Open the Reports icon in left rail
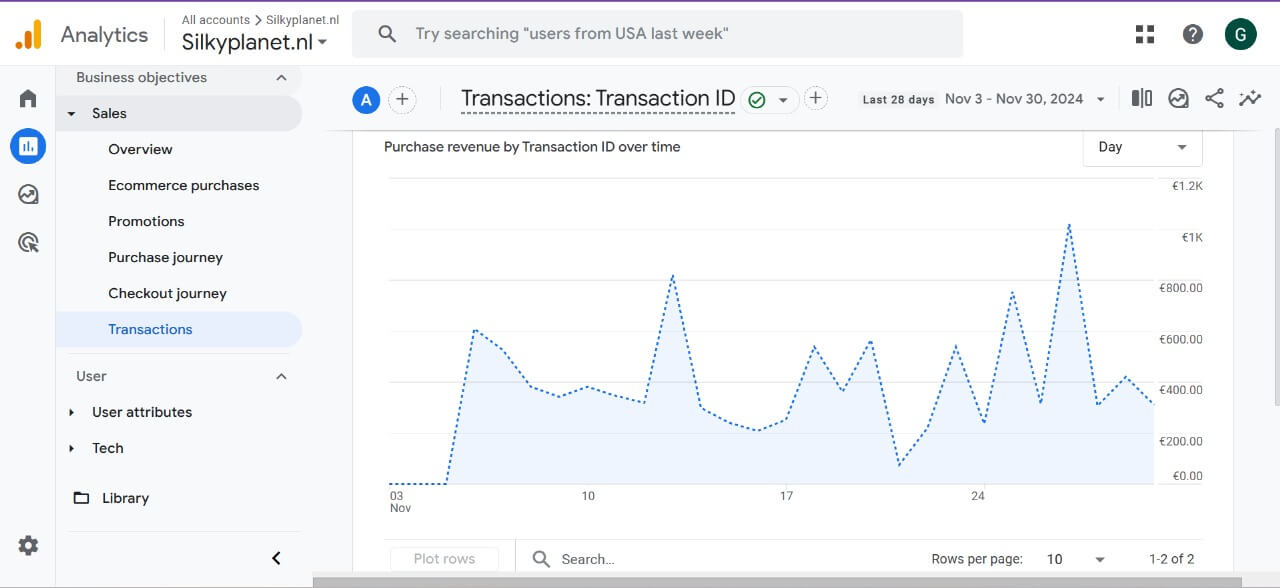This screenshot has height=588, width=1280. tap(28, 146)
